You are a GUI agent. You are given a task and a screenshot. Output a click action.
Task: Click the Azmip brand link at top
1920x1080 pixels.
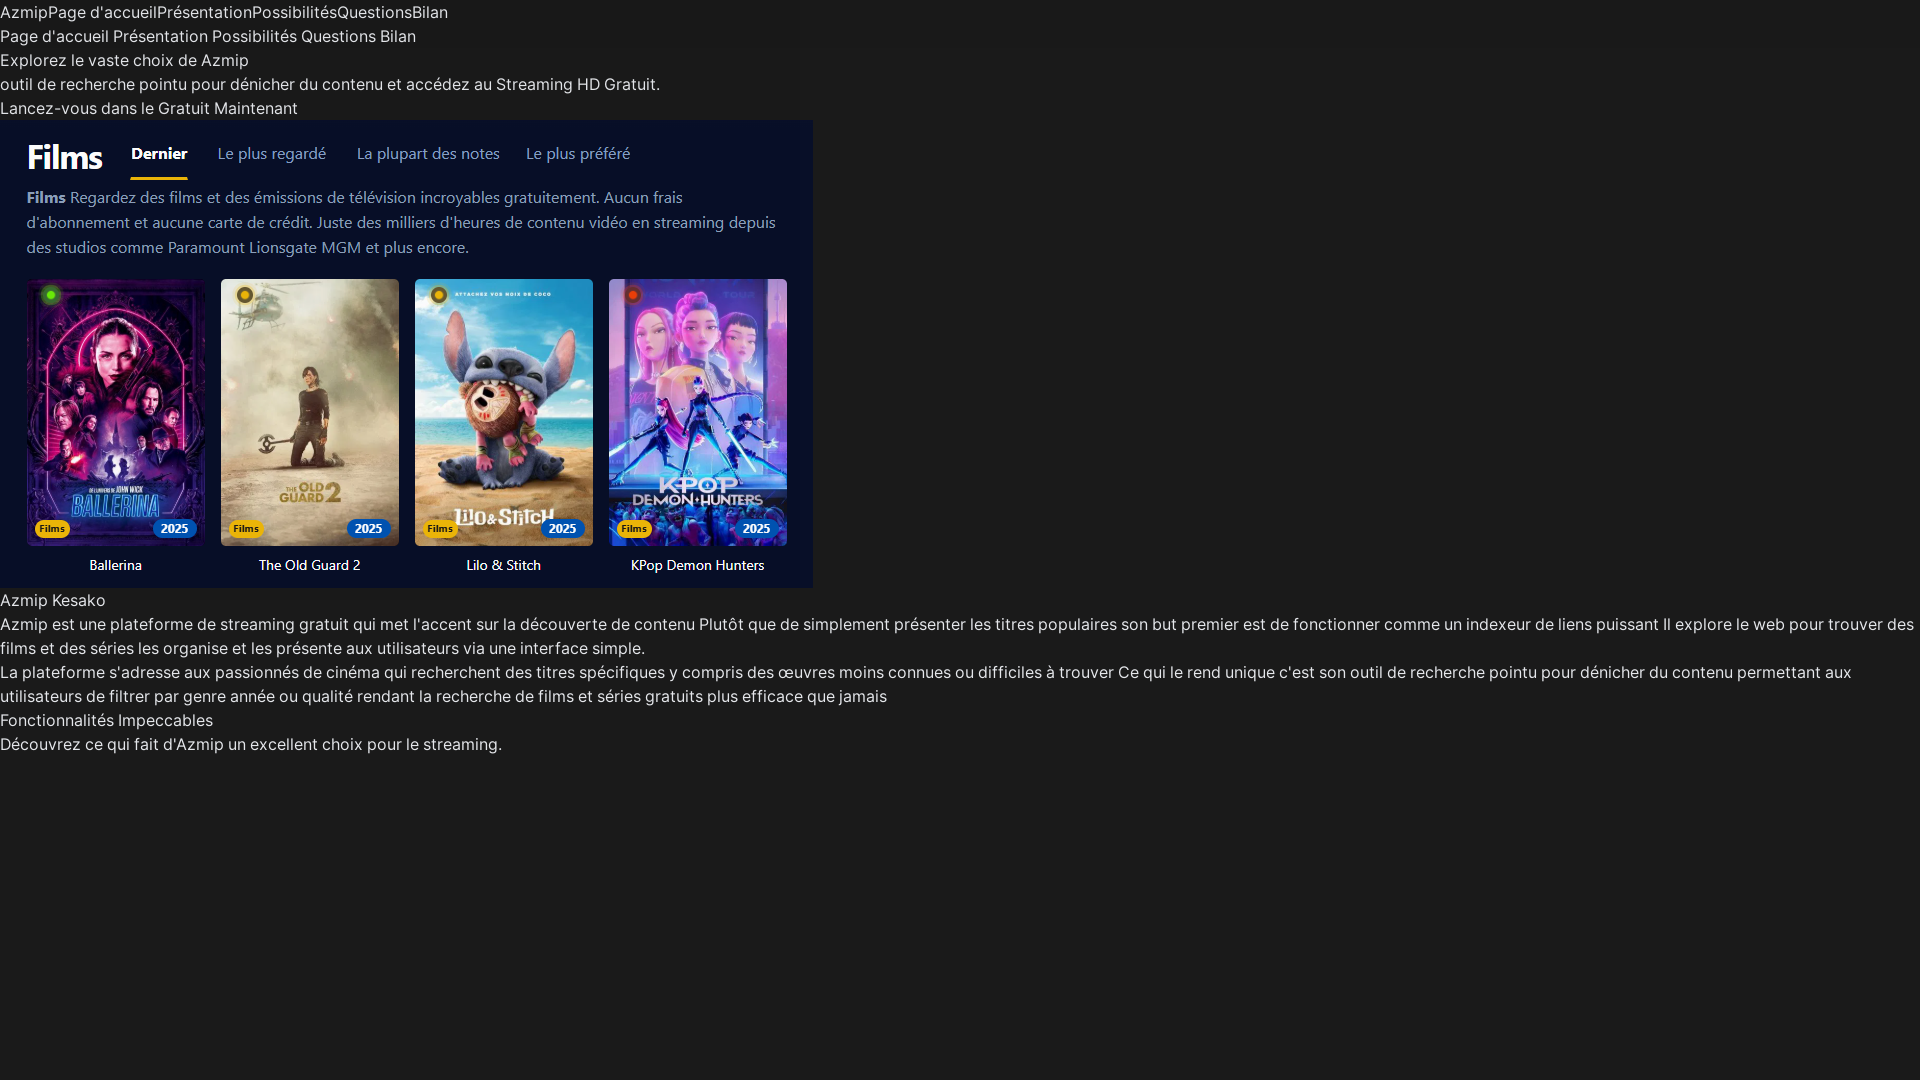pyautogui.click(x=24, y=12)
